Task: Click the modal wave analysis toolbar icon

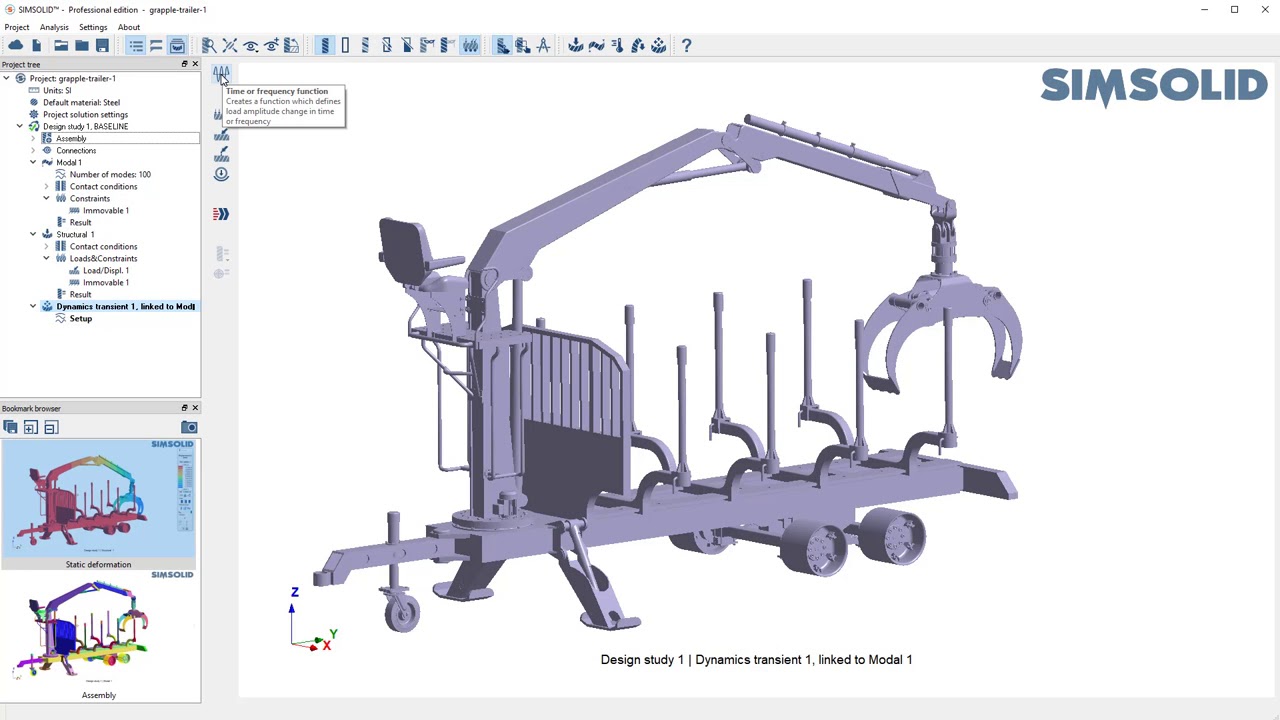Action: click(596, 45)
